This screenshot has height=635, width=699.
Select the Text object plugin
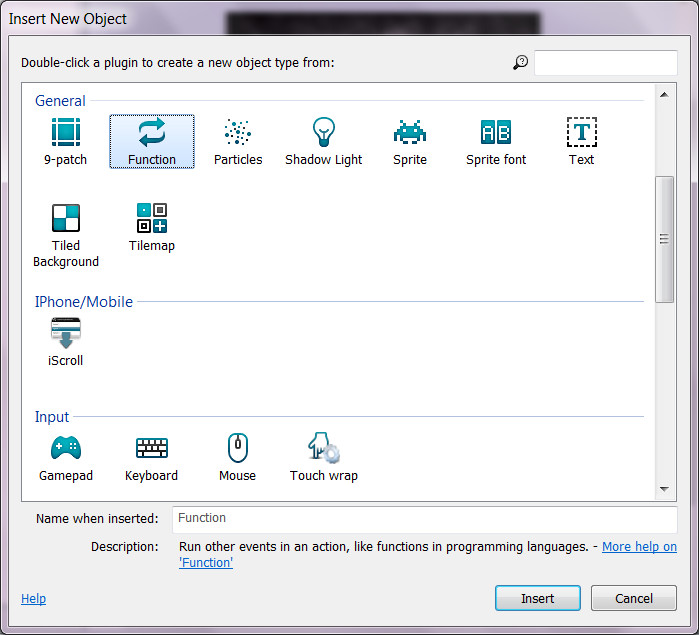tap(581, 133)
